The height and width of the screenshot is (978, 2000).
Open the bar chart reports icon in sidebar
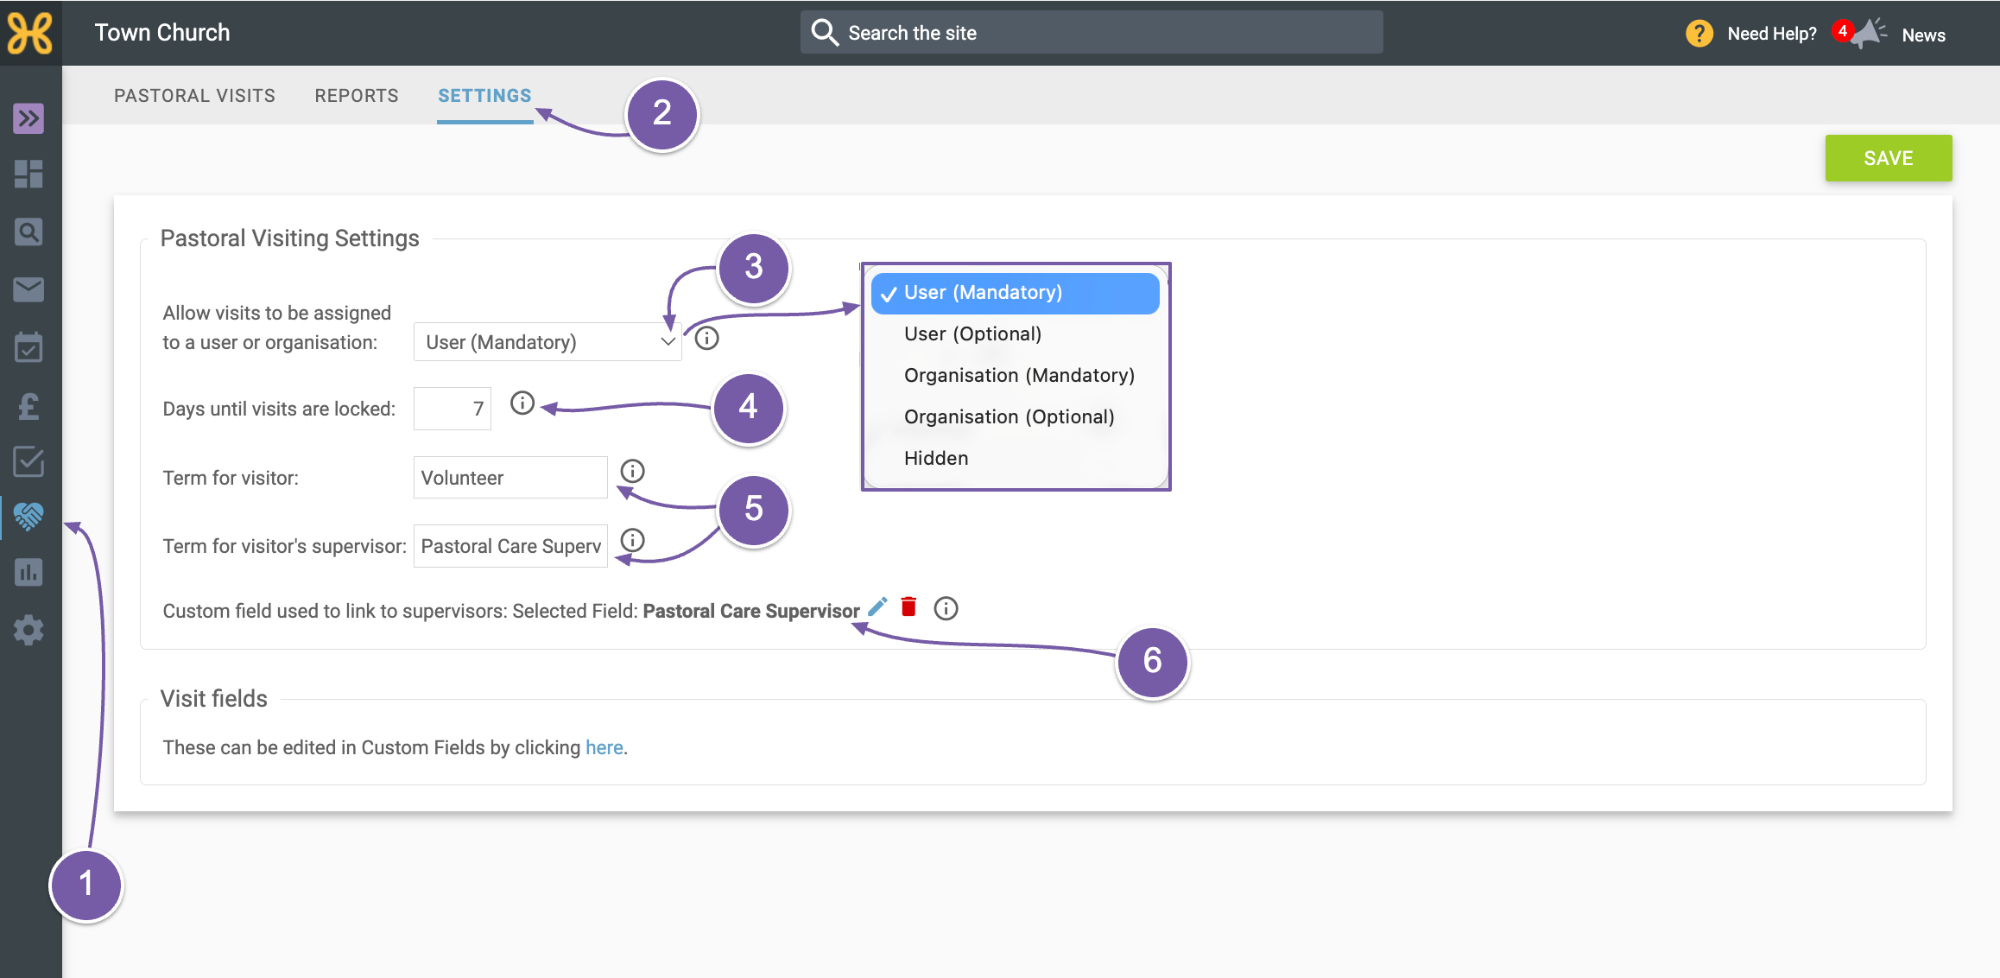[x=29, y=573]
